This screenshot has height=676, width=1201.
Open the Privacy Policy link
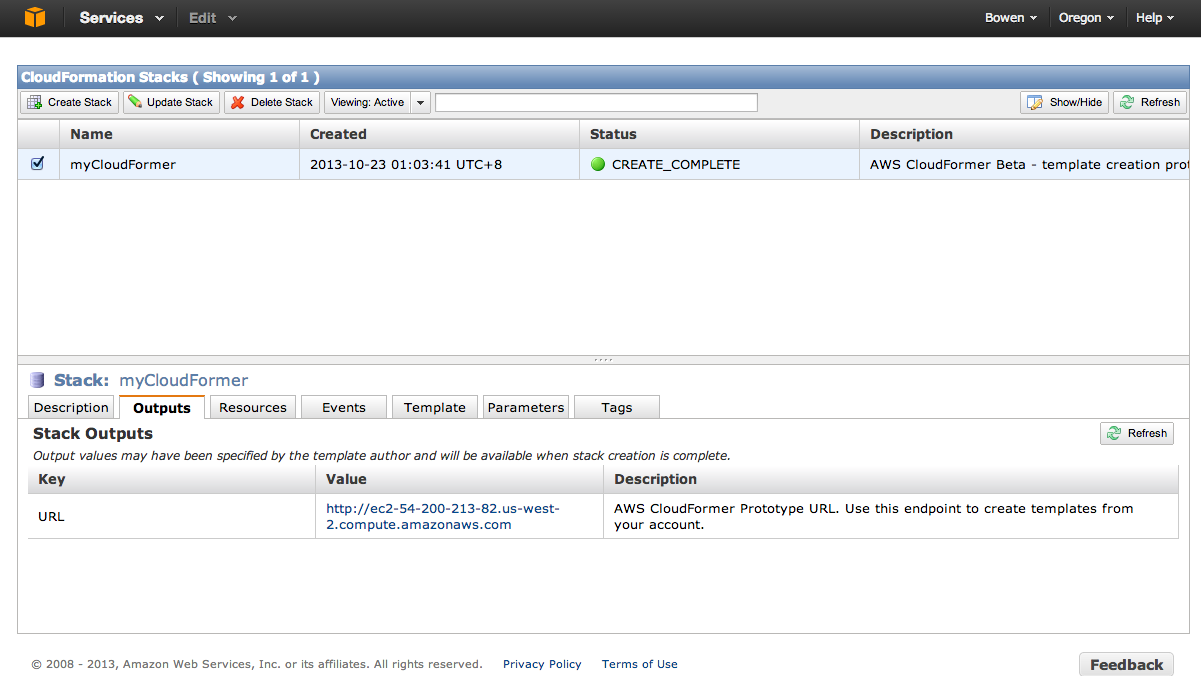[x=542, y=664]
